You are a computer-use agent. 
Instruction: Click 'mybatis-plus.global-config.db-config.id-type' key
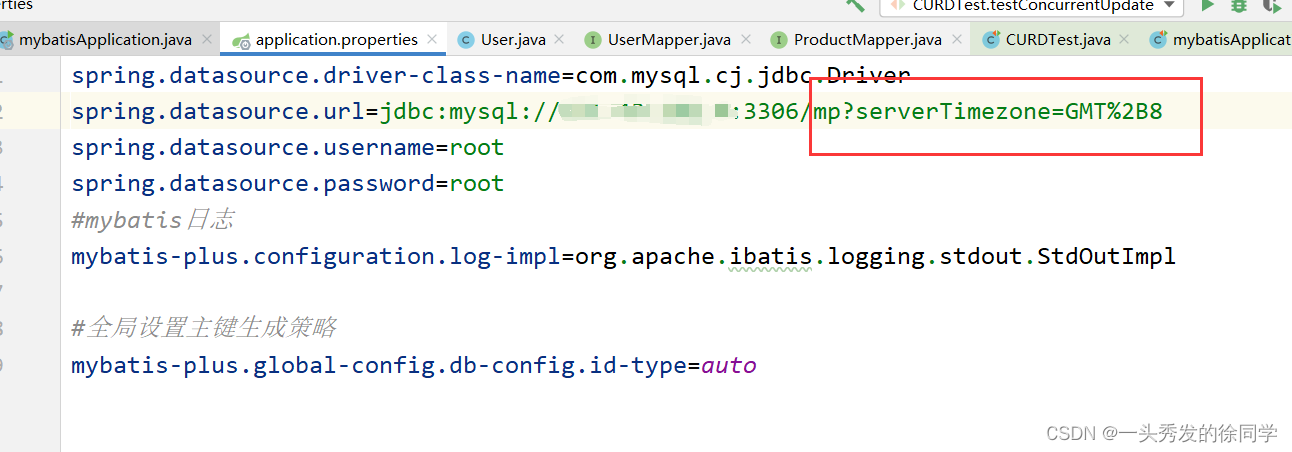click(379, 365)
